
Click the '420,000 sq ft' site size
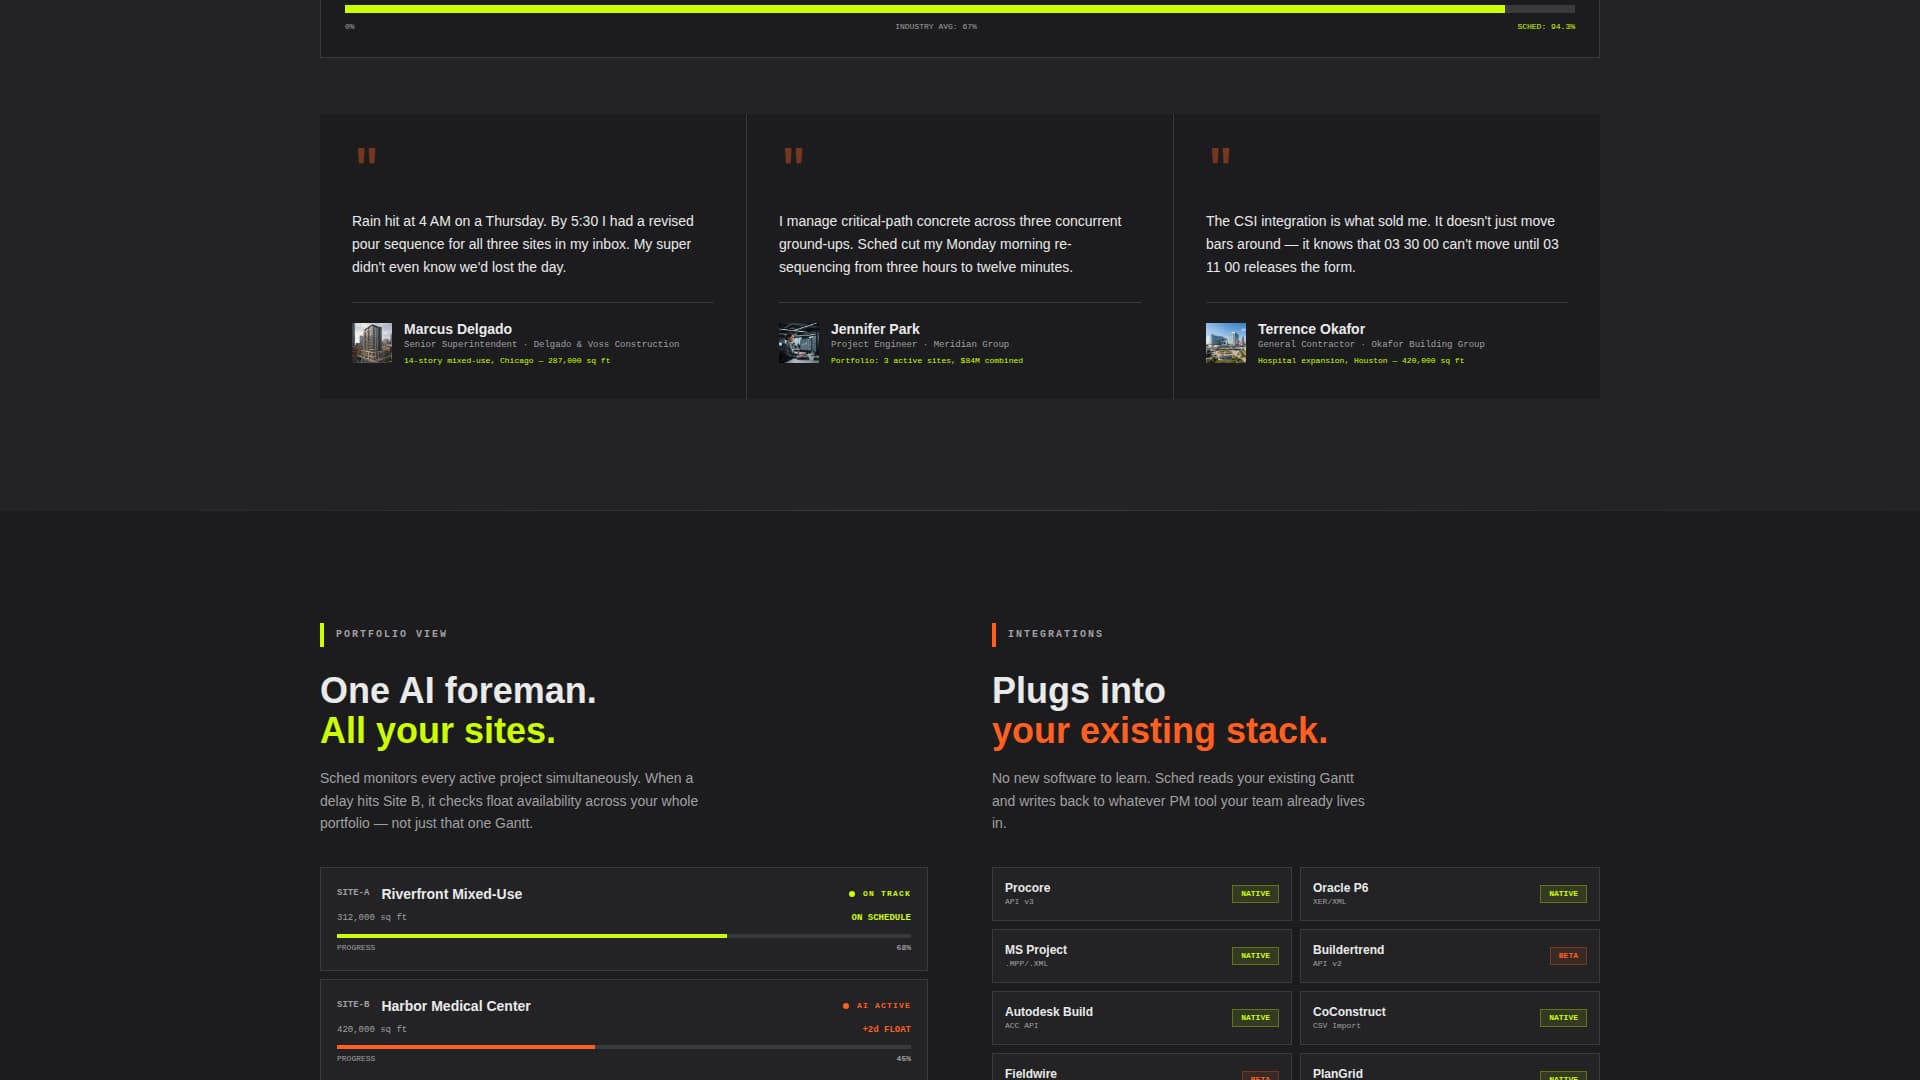pyautogui.click(x=372, y=1029)
